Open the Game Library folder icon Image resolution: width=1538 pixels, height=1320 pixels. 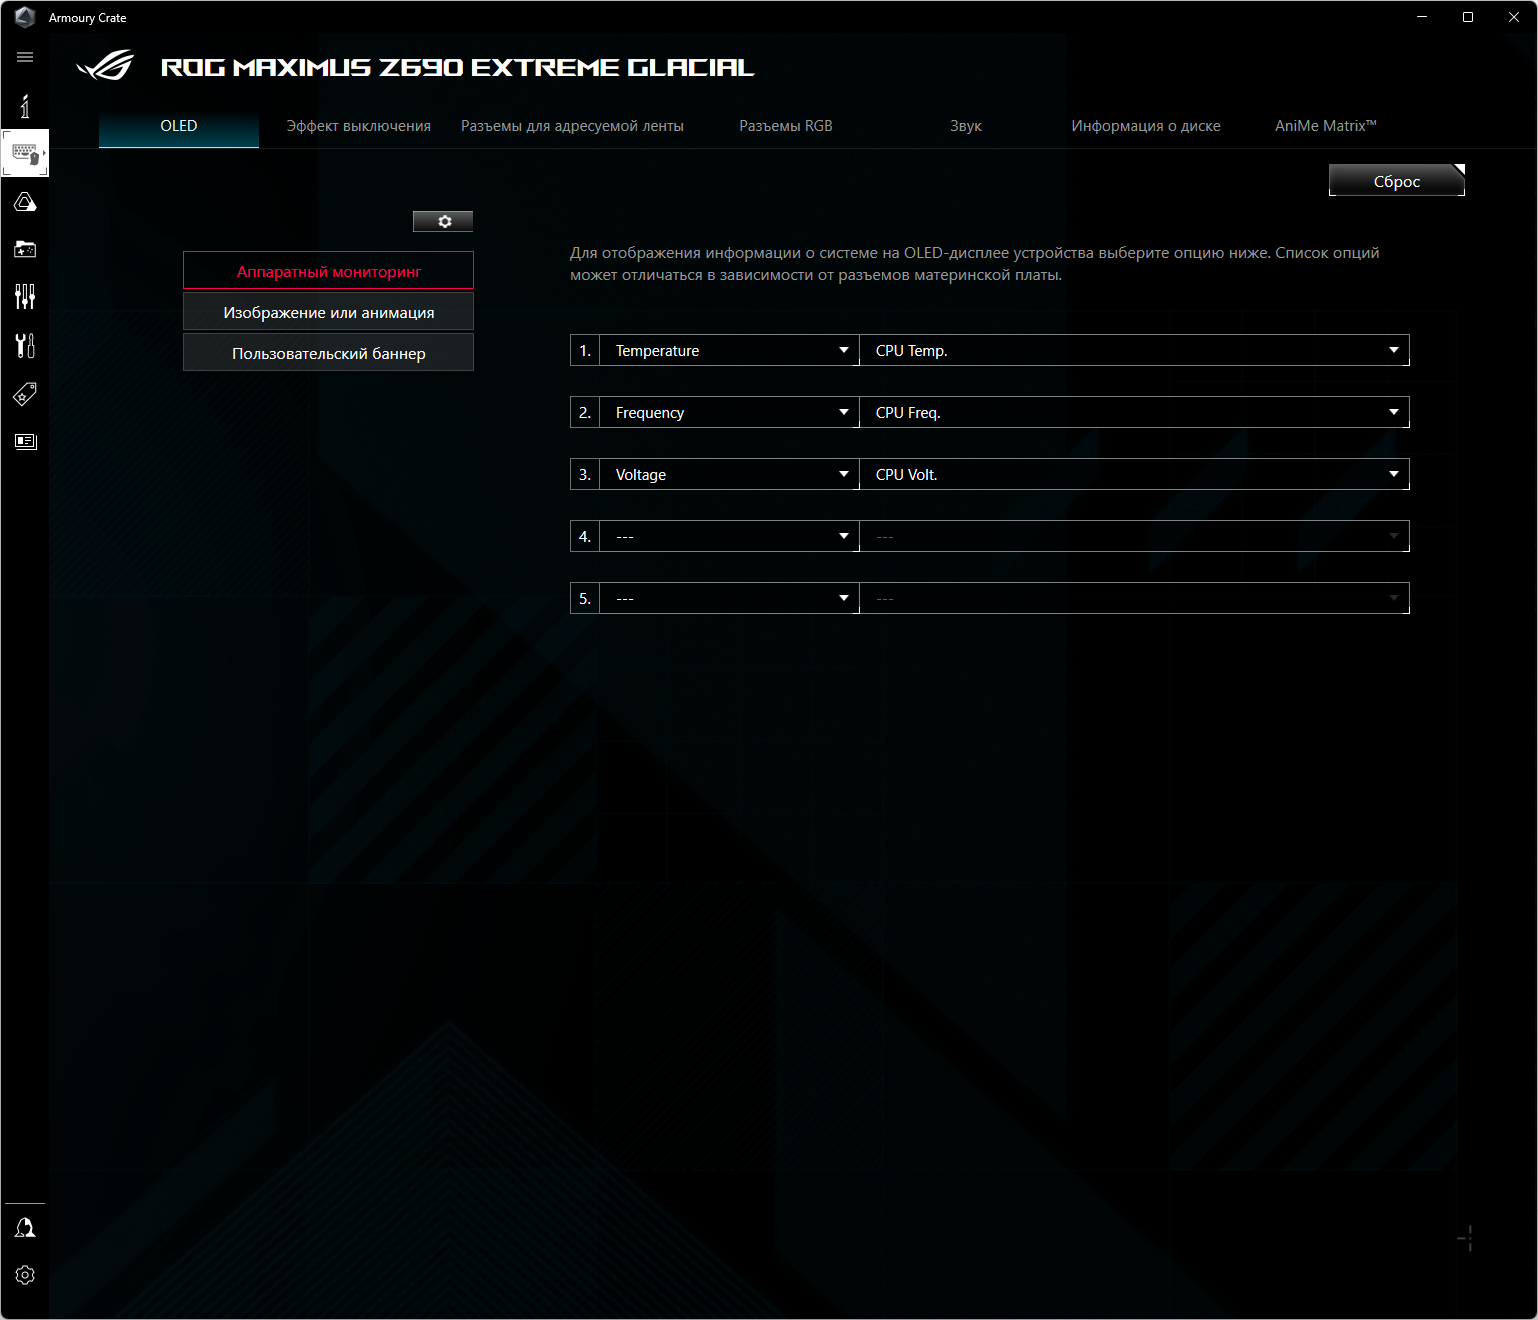click(25, 249)
